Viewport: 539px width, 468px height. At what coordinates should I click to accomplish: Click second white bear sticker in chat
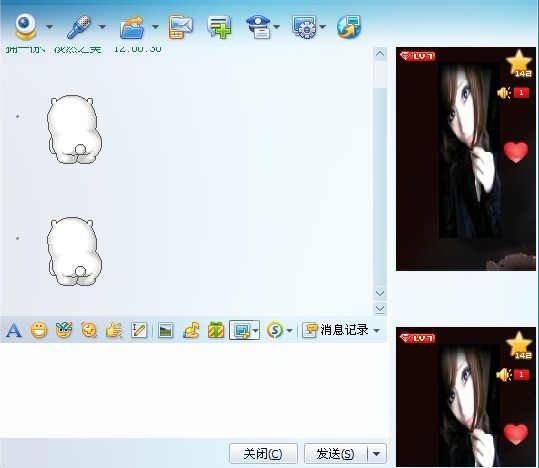(74, 251)
